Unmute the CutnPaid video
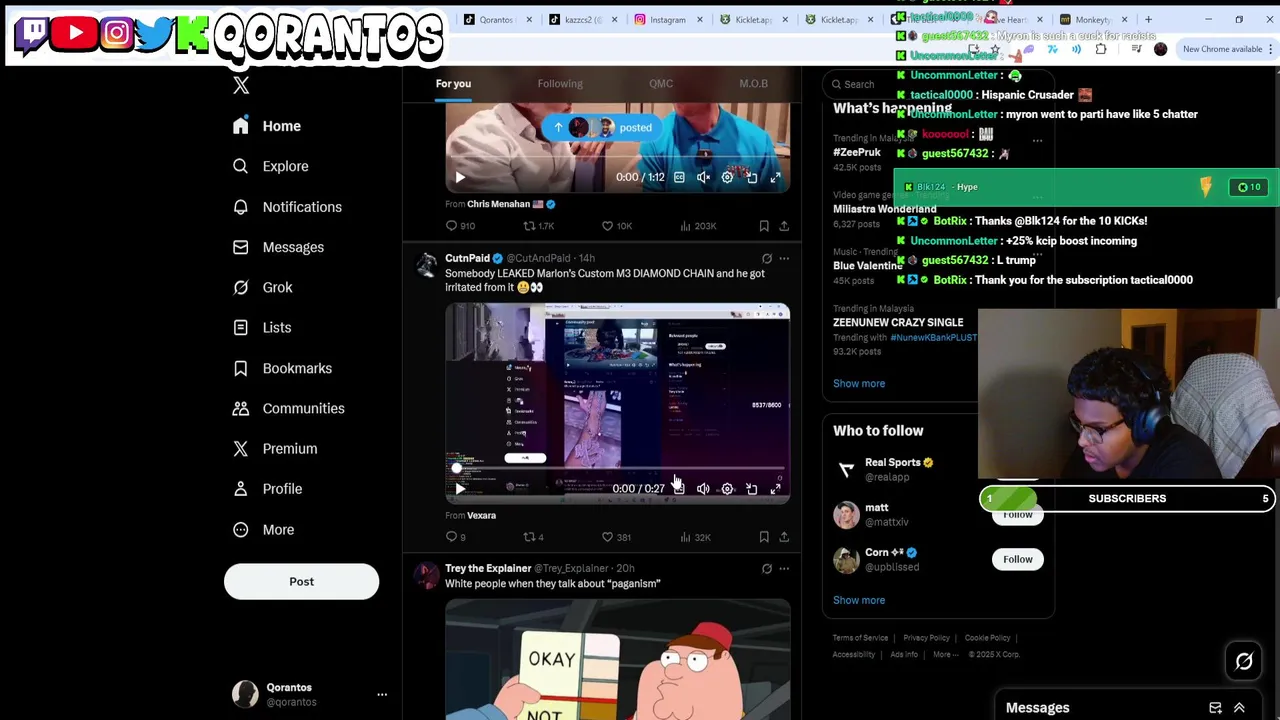Screen dimensions: 1280x720 click(703, 489)
